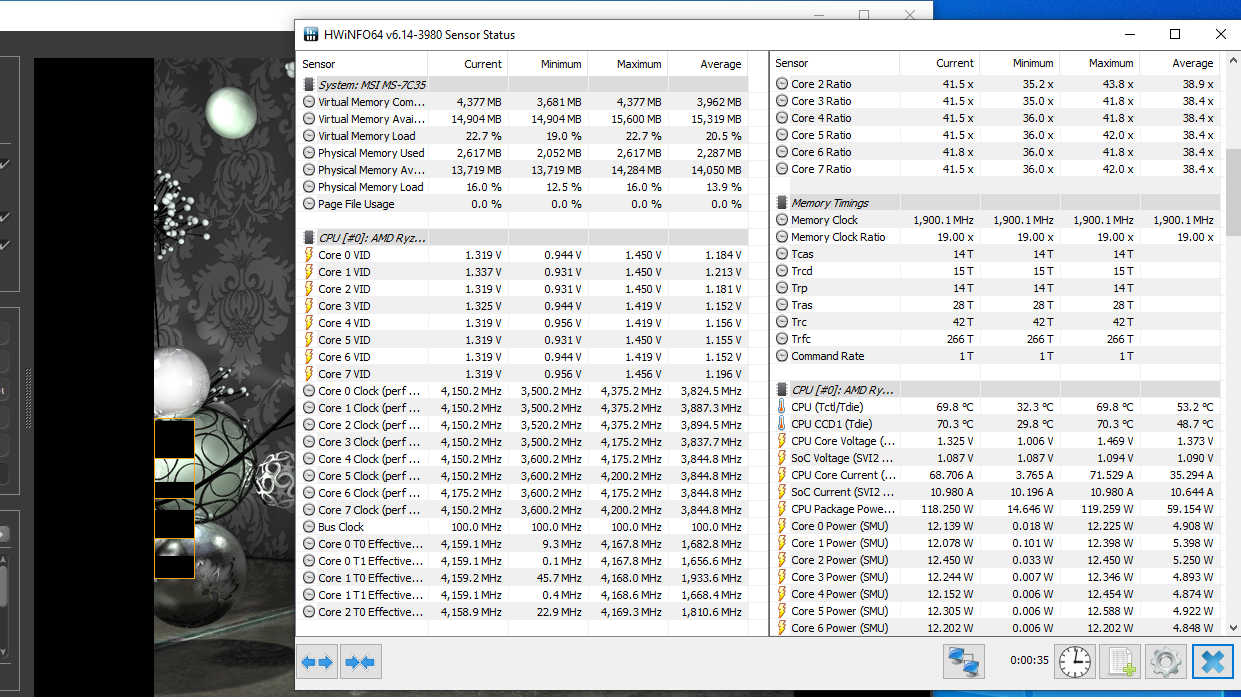This screenshot has height=700, width=1241.
Task: Select the Core 6 Power (SMU) row
Action: [996, 628]
